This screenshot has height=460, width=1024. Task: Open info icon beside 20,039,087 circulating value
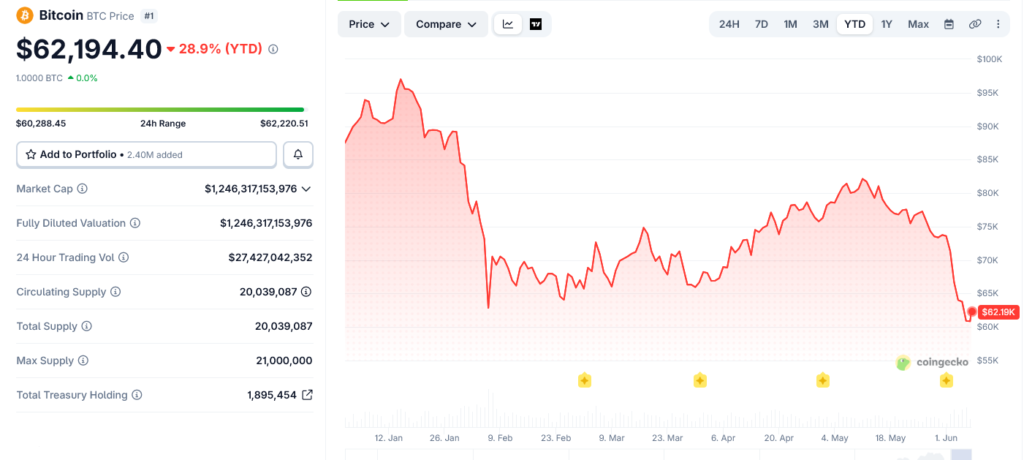point(306,291)
